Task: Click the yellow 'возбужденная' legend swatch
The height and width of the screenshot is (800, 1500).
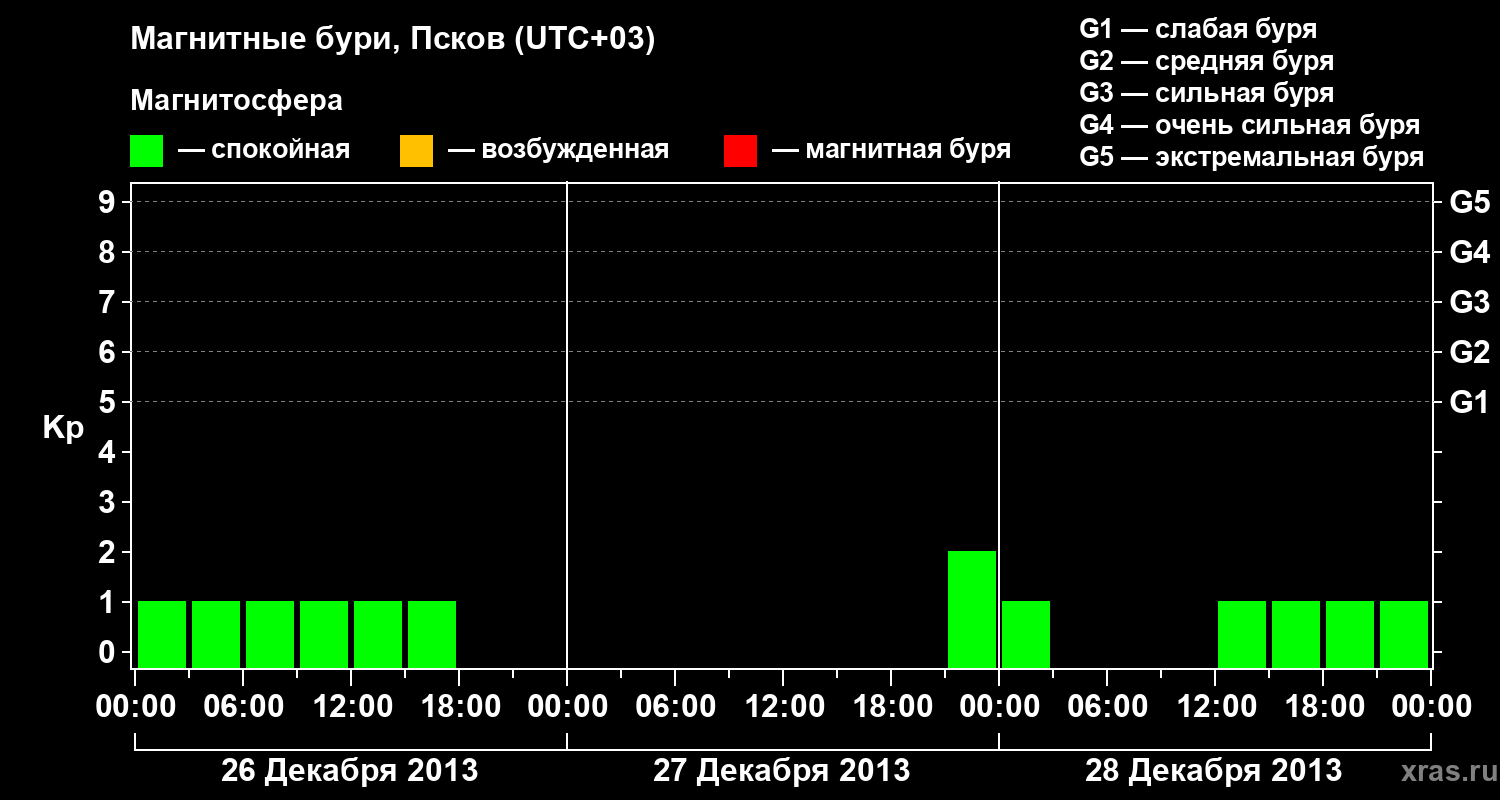Action: click(x=416, y=151)
